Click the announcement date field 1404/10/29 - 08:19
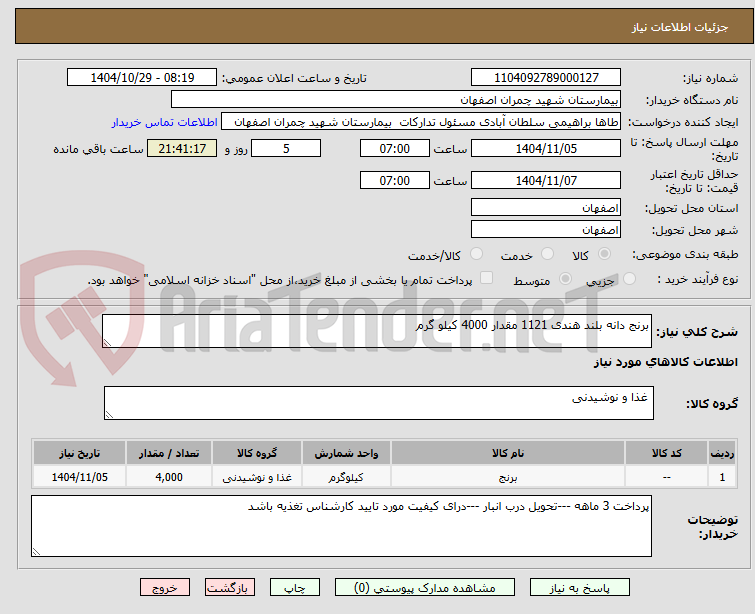The width and height of the screenshot is (755, 614). tap(142, 78)
